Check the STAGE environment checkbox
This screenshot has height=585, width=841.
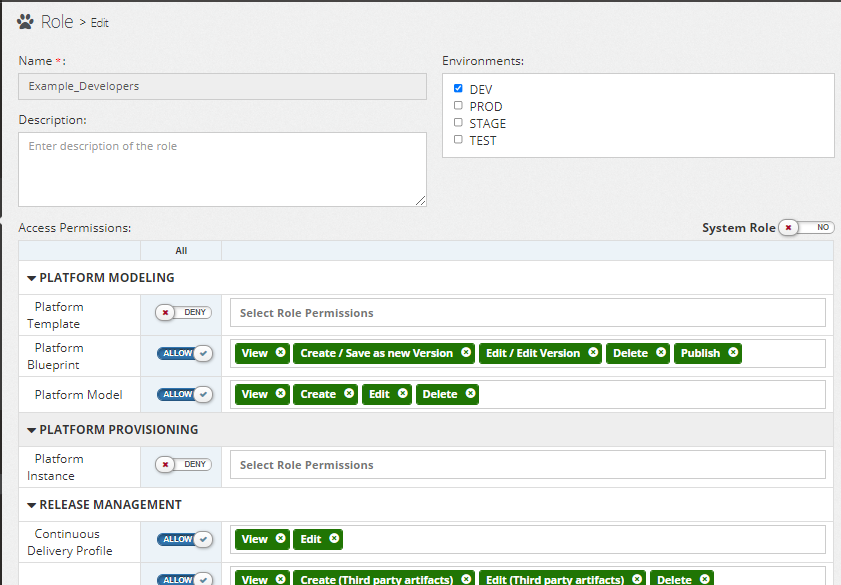click(x=458, y=123)
